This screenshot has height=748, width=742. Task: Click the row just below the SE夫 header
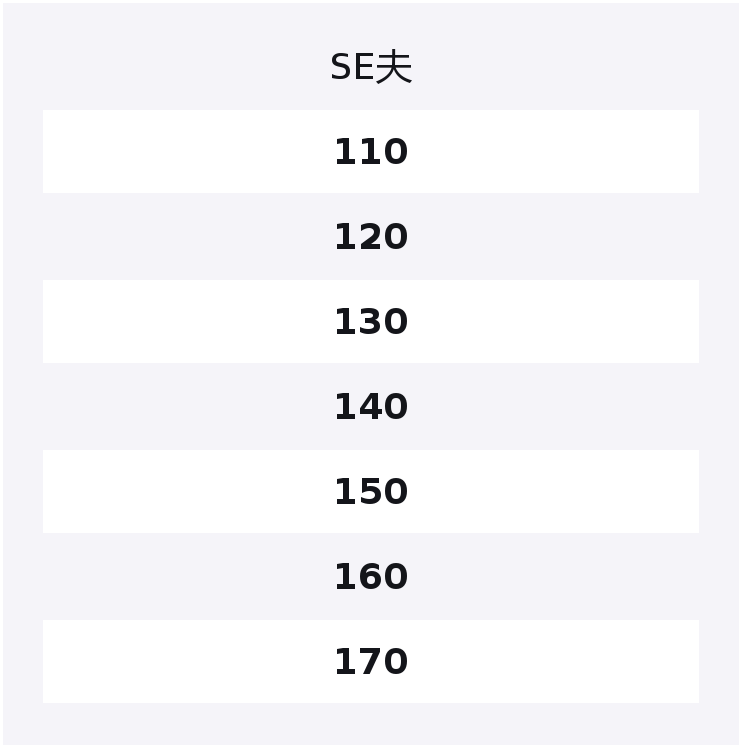coord(371,152)
